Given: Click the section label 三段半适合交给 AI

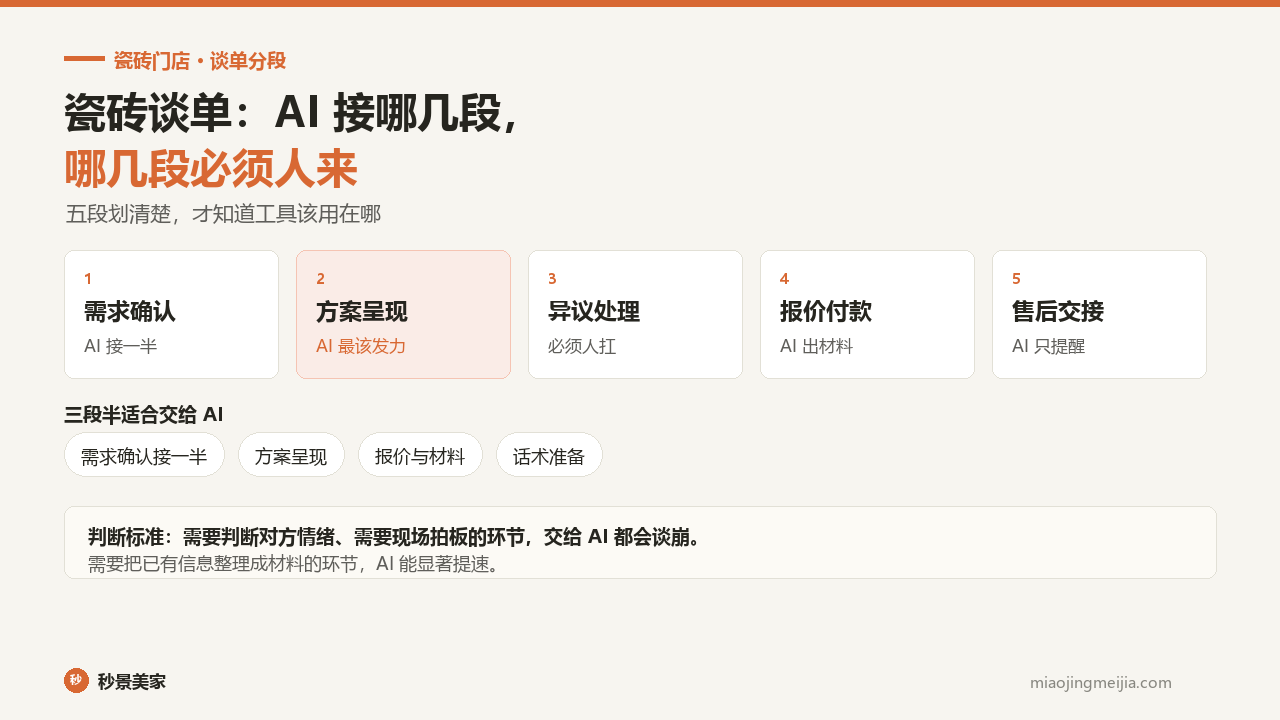Looking at the screenshot, I should tap(144, 415).
